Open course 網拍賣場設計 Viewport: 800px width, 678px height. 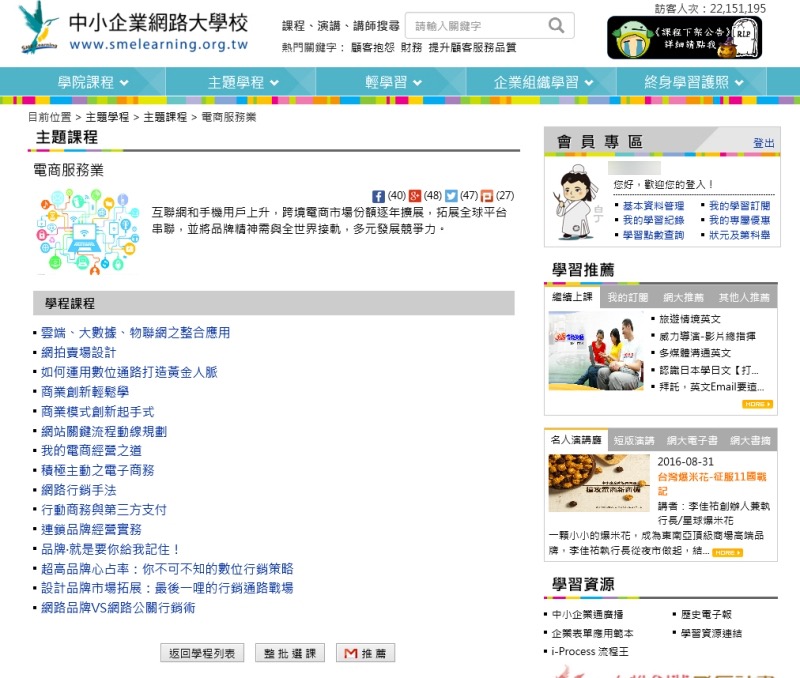(x=79, y=353)
